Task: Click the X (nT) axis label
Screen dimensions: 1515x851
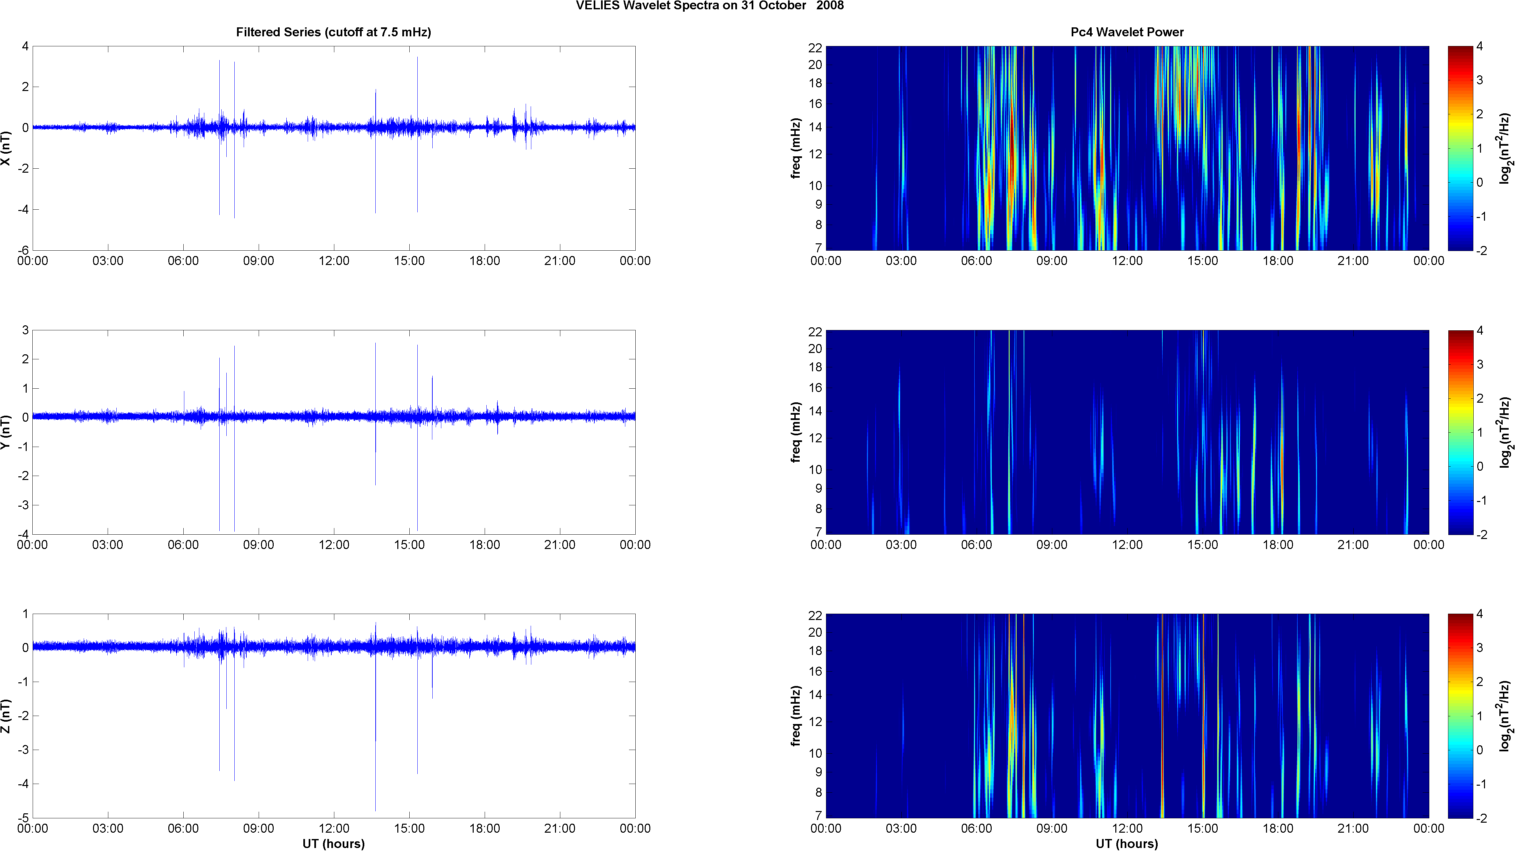Action: click(7, 148)
